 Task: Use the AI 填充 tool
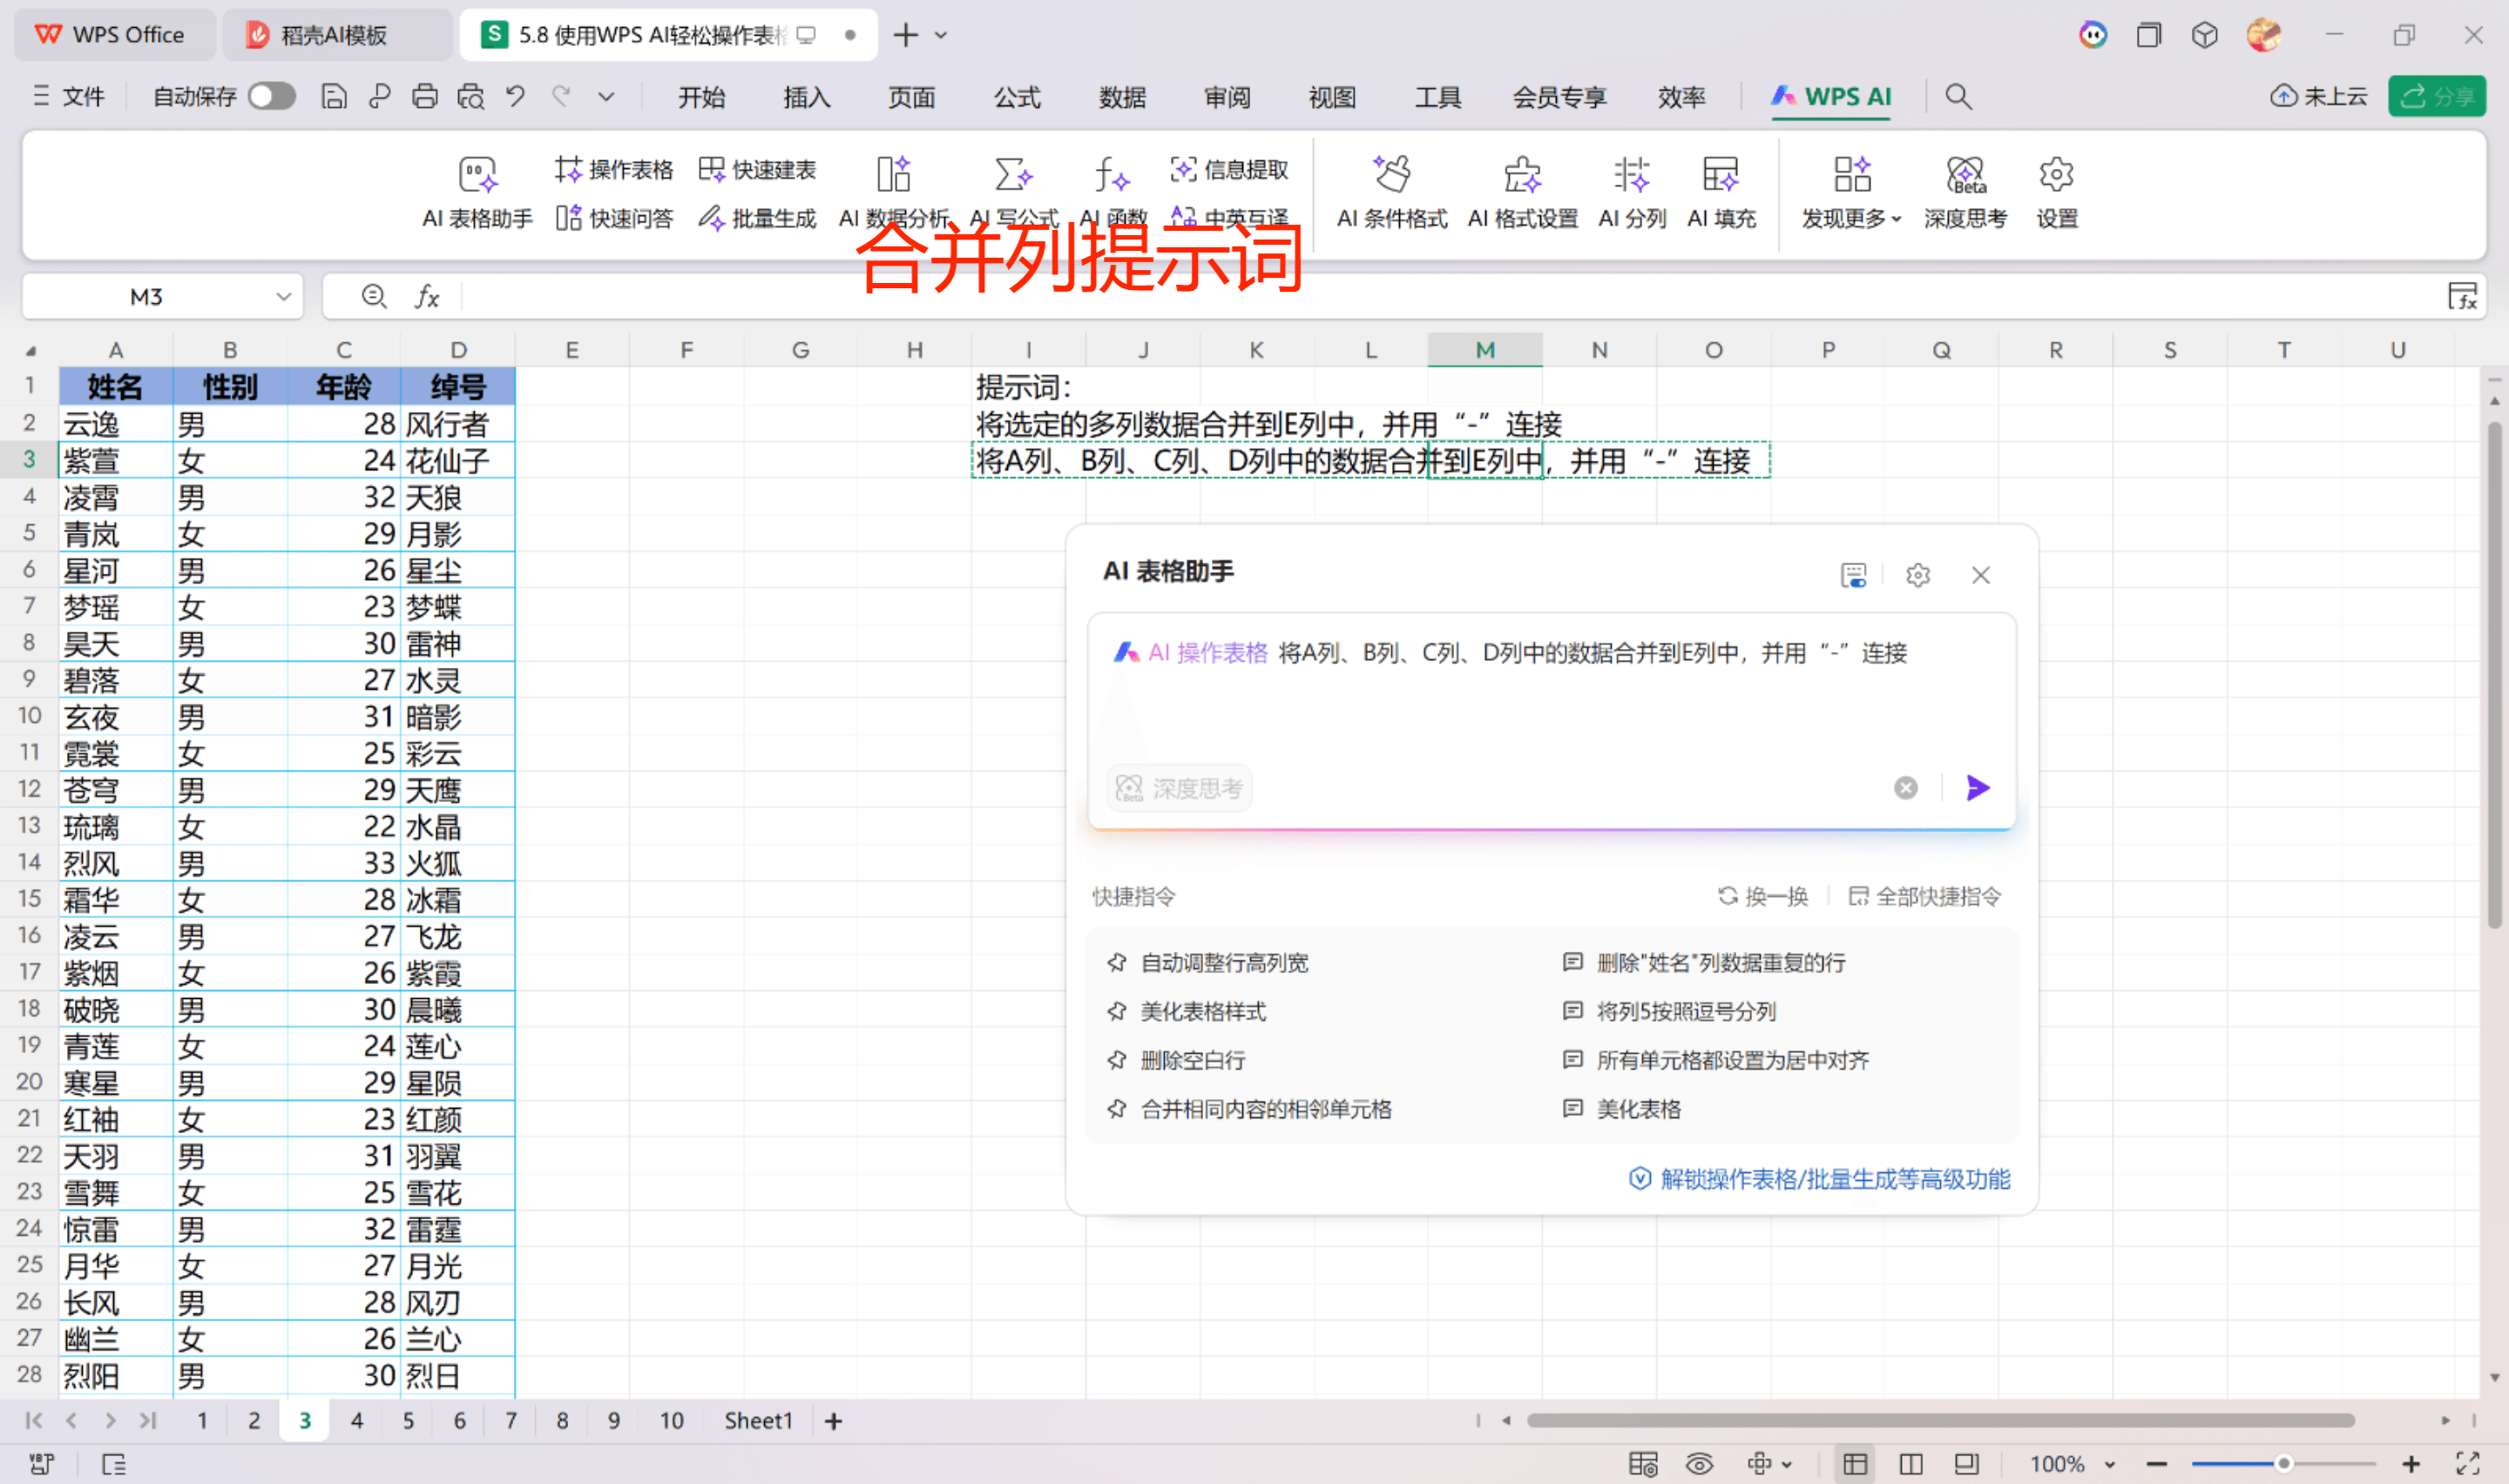1721,193
